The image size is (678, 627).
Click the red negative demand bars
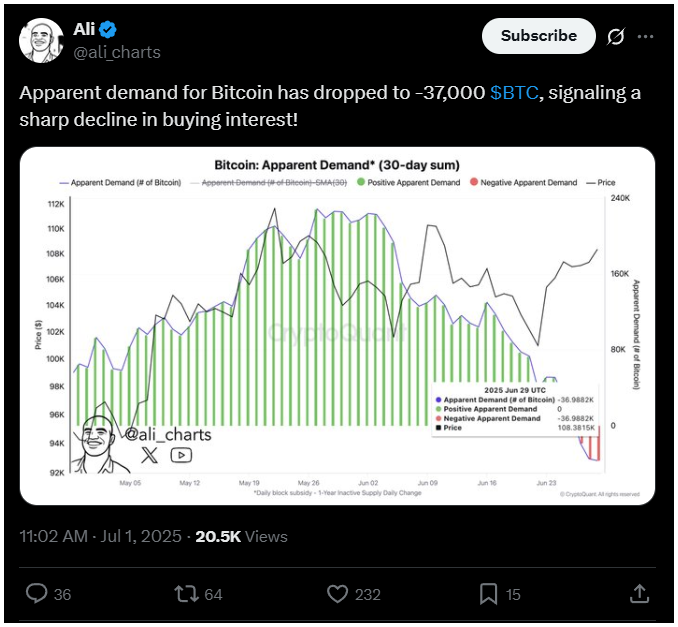(x=590, y=444)
